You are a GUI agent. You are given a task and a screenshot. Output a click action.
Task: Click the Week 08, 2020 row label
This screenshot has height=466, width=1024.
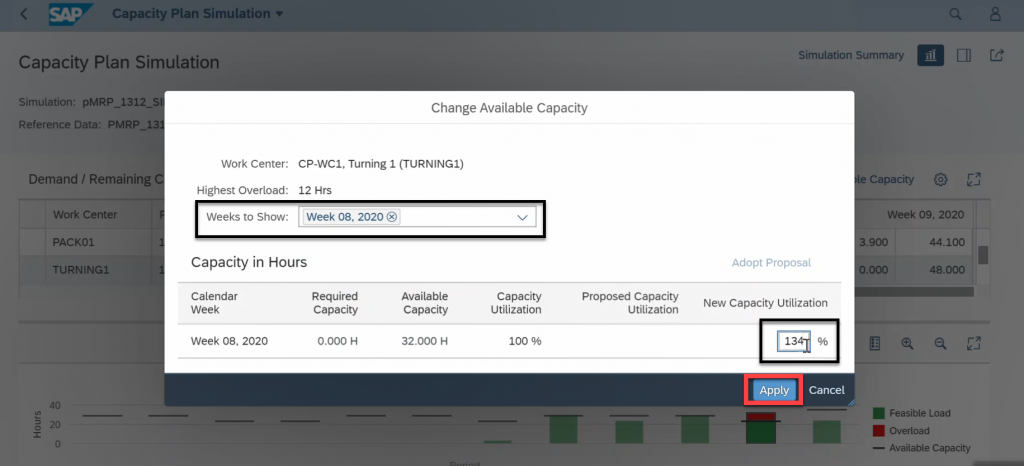229,341
